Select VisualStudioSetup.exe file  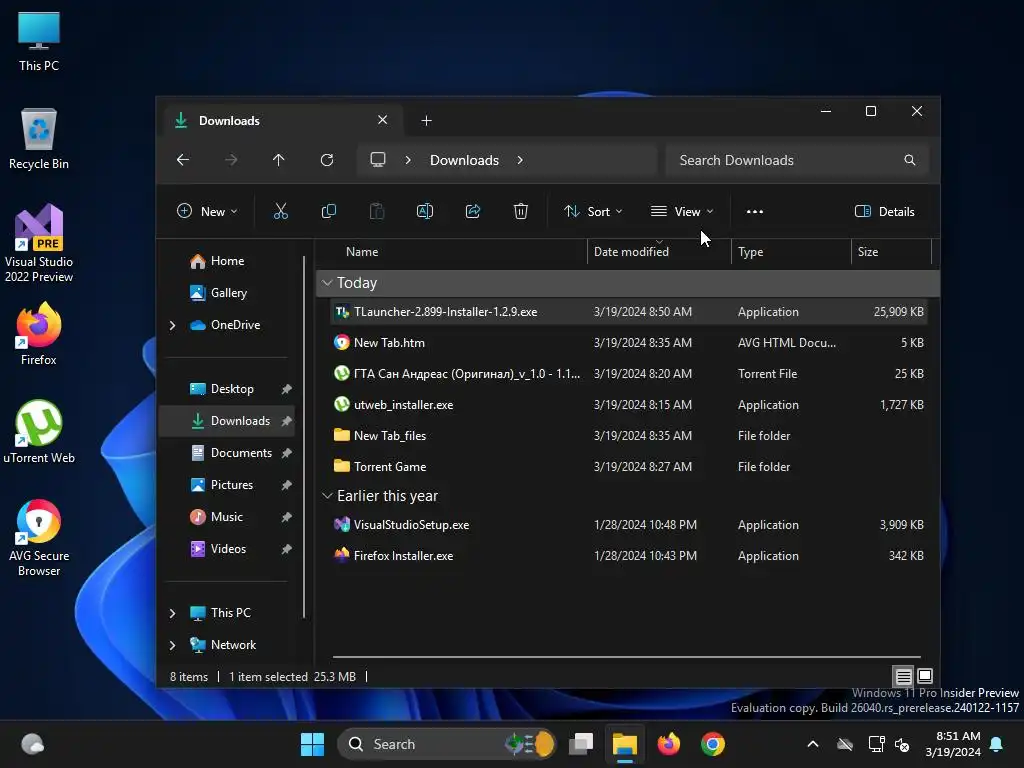[628, 524]
